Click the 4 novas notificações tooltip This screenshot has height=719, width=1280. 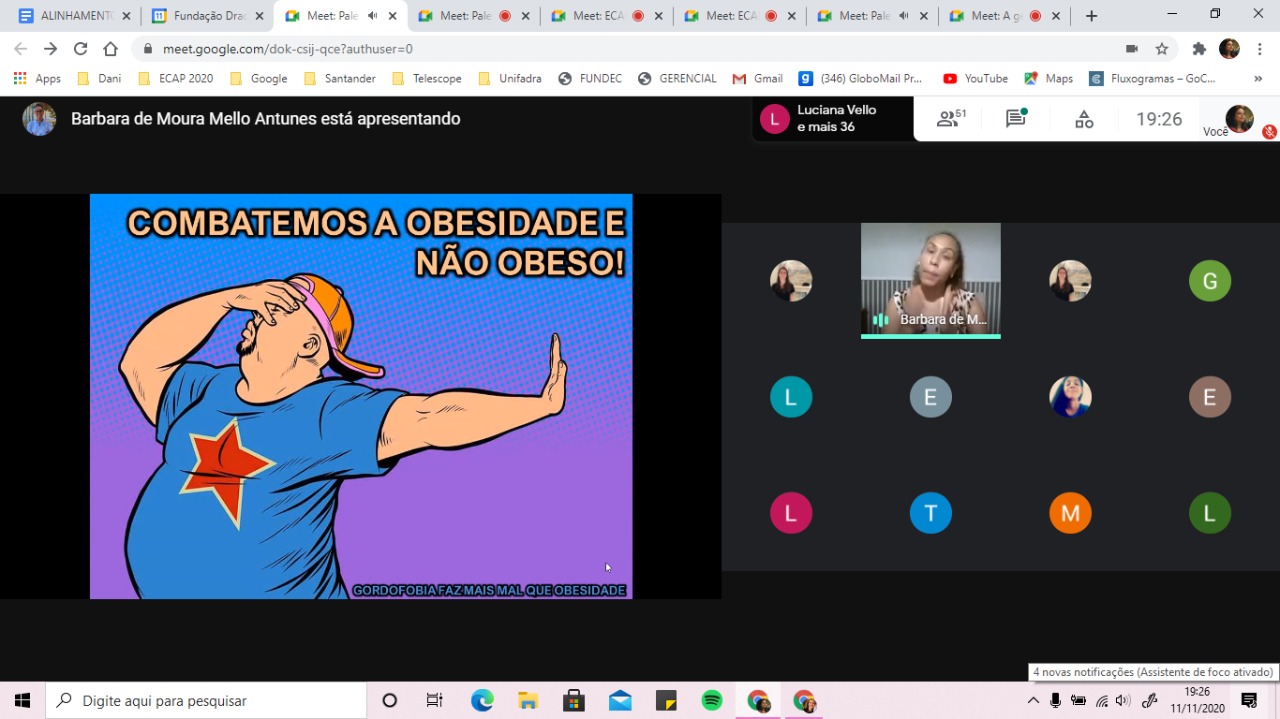(1153, 672)
